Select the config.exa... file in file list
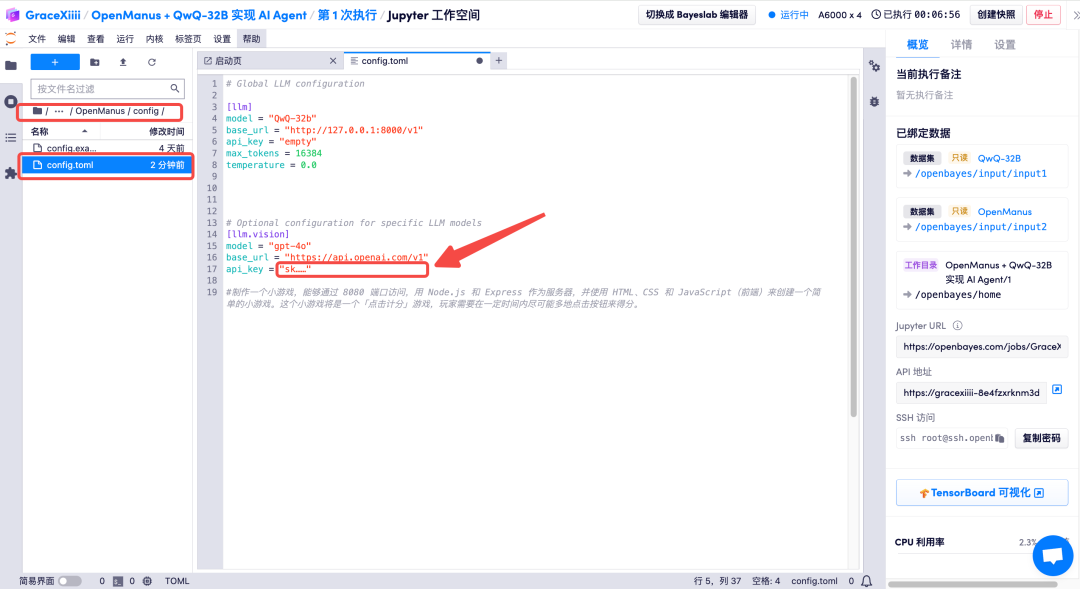The height and width of the screenshot is (589, 1080). pos(107,148)
